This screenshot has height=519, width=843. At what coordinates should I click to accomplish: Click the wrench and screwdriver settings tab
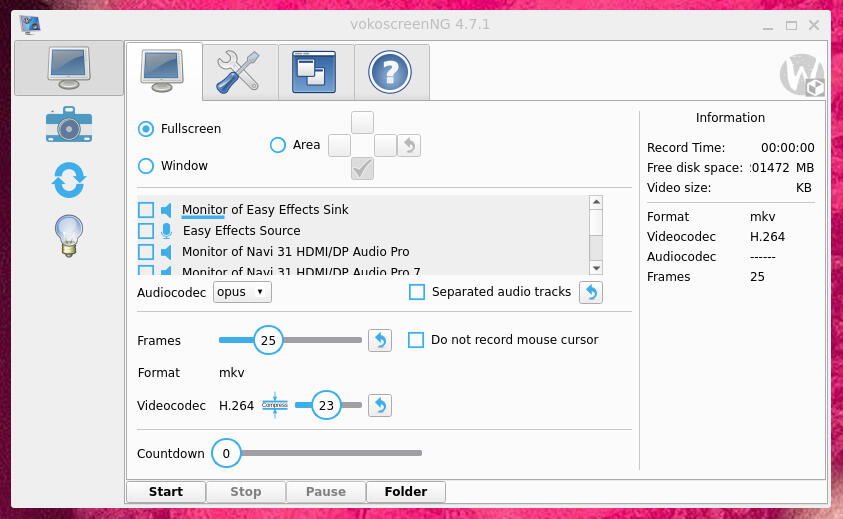click(240, 72)
